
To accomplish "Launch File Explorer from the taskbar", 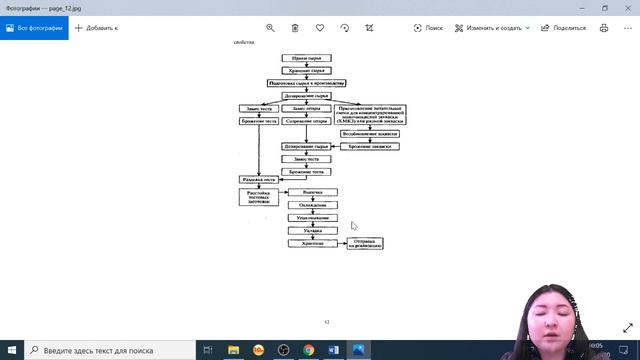I will (233, 350).
